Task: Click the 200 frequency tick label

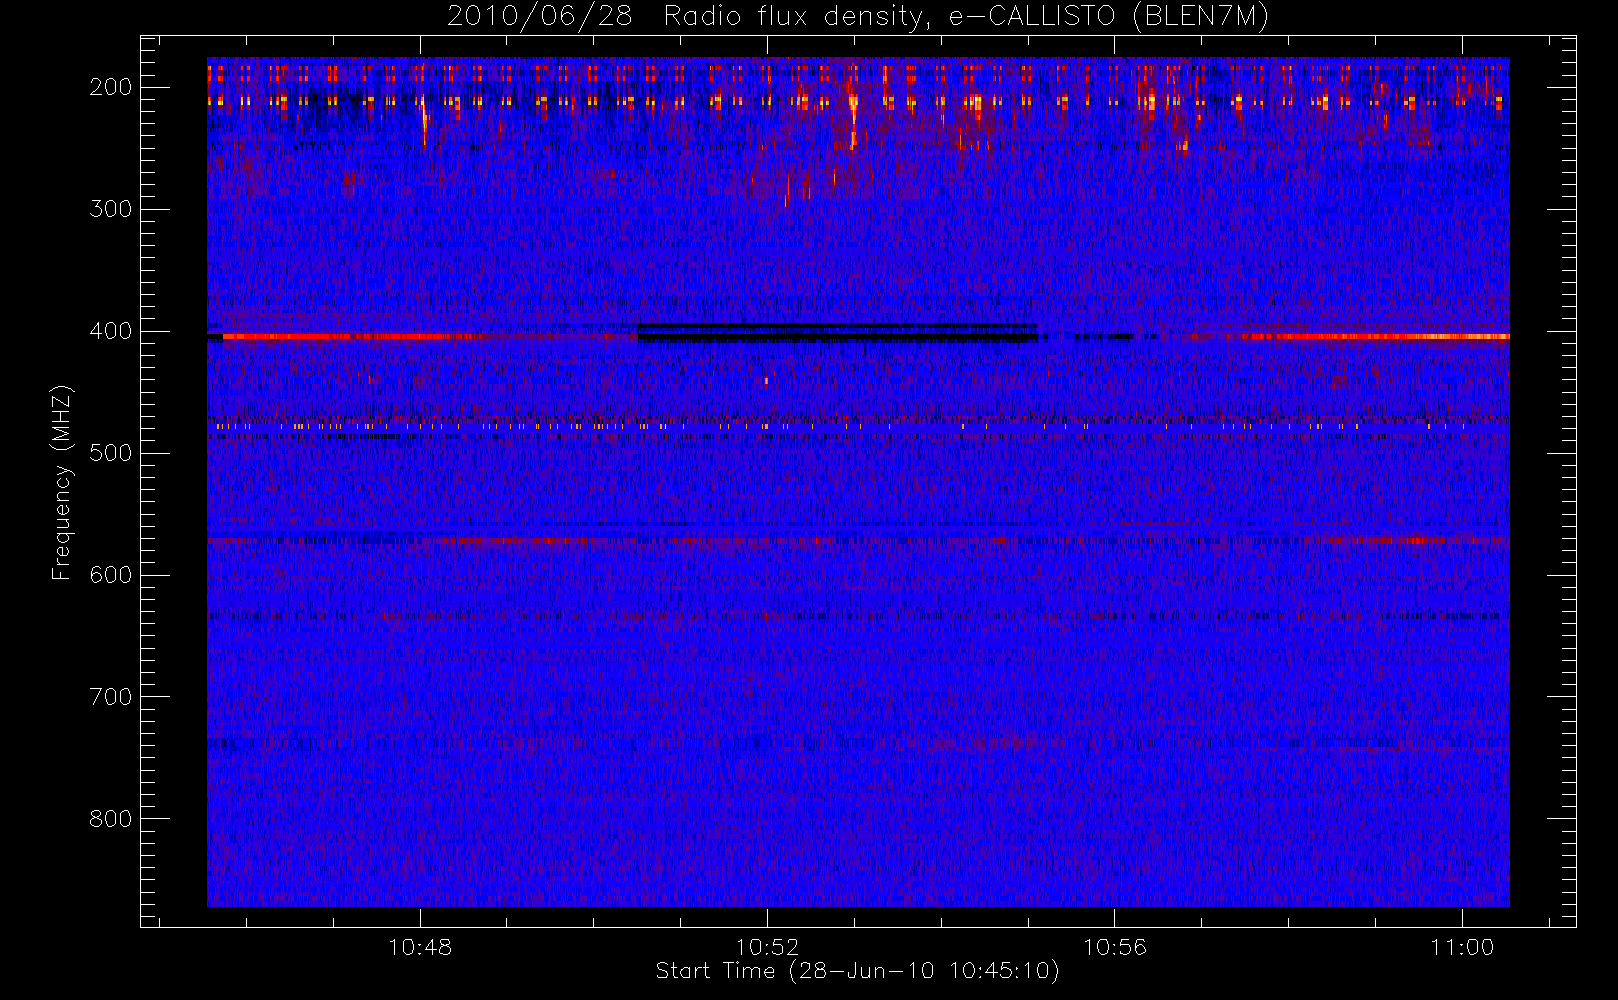Action: tap(110, 87)
